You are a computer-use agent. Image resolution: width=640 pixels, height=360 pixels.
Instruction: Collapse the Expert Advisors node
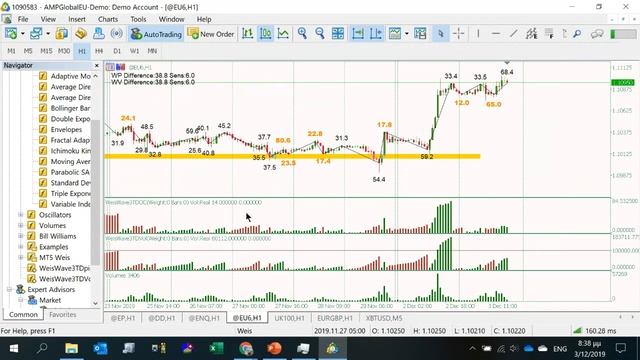[9, 289]
